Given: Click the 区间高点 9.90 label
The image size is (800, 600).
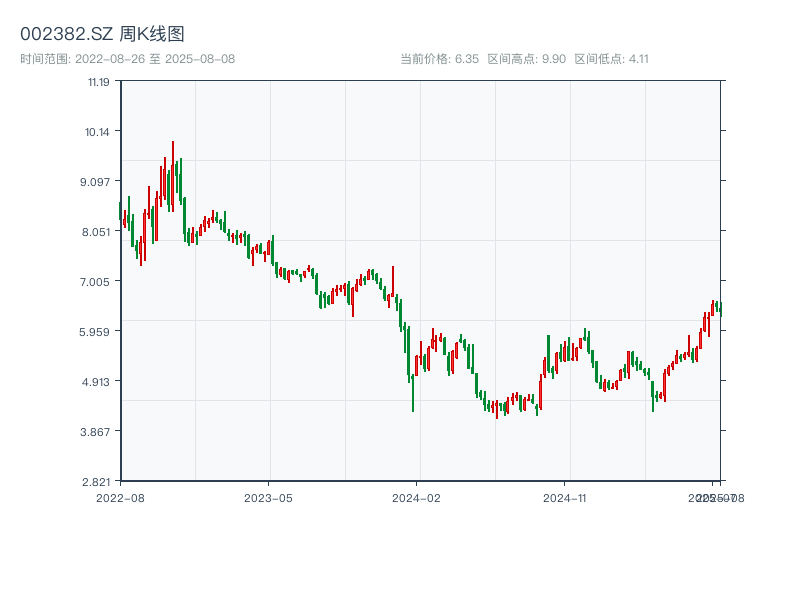Looking at the screenshot, I should [x=527, y=59].
